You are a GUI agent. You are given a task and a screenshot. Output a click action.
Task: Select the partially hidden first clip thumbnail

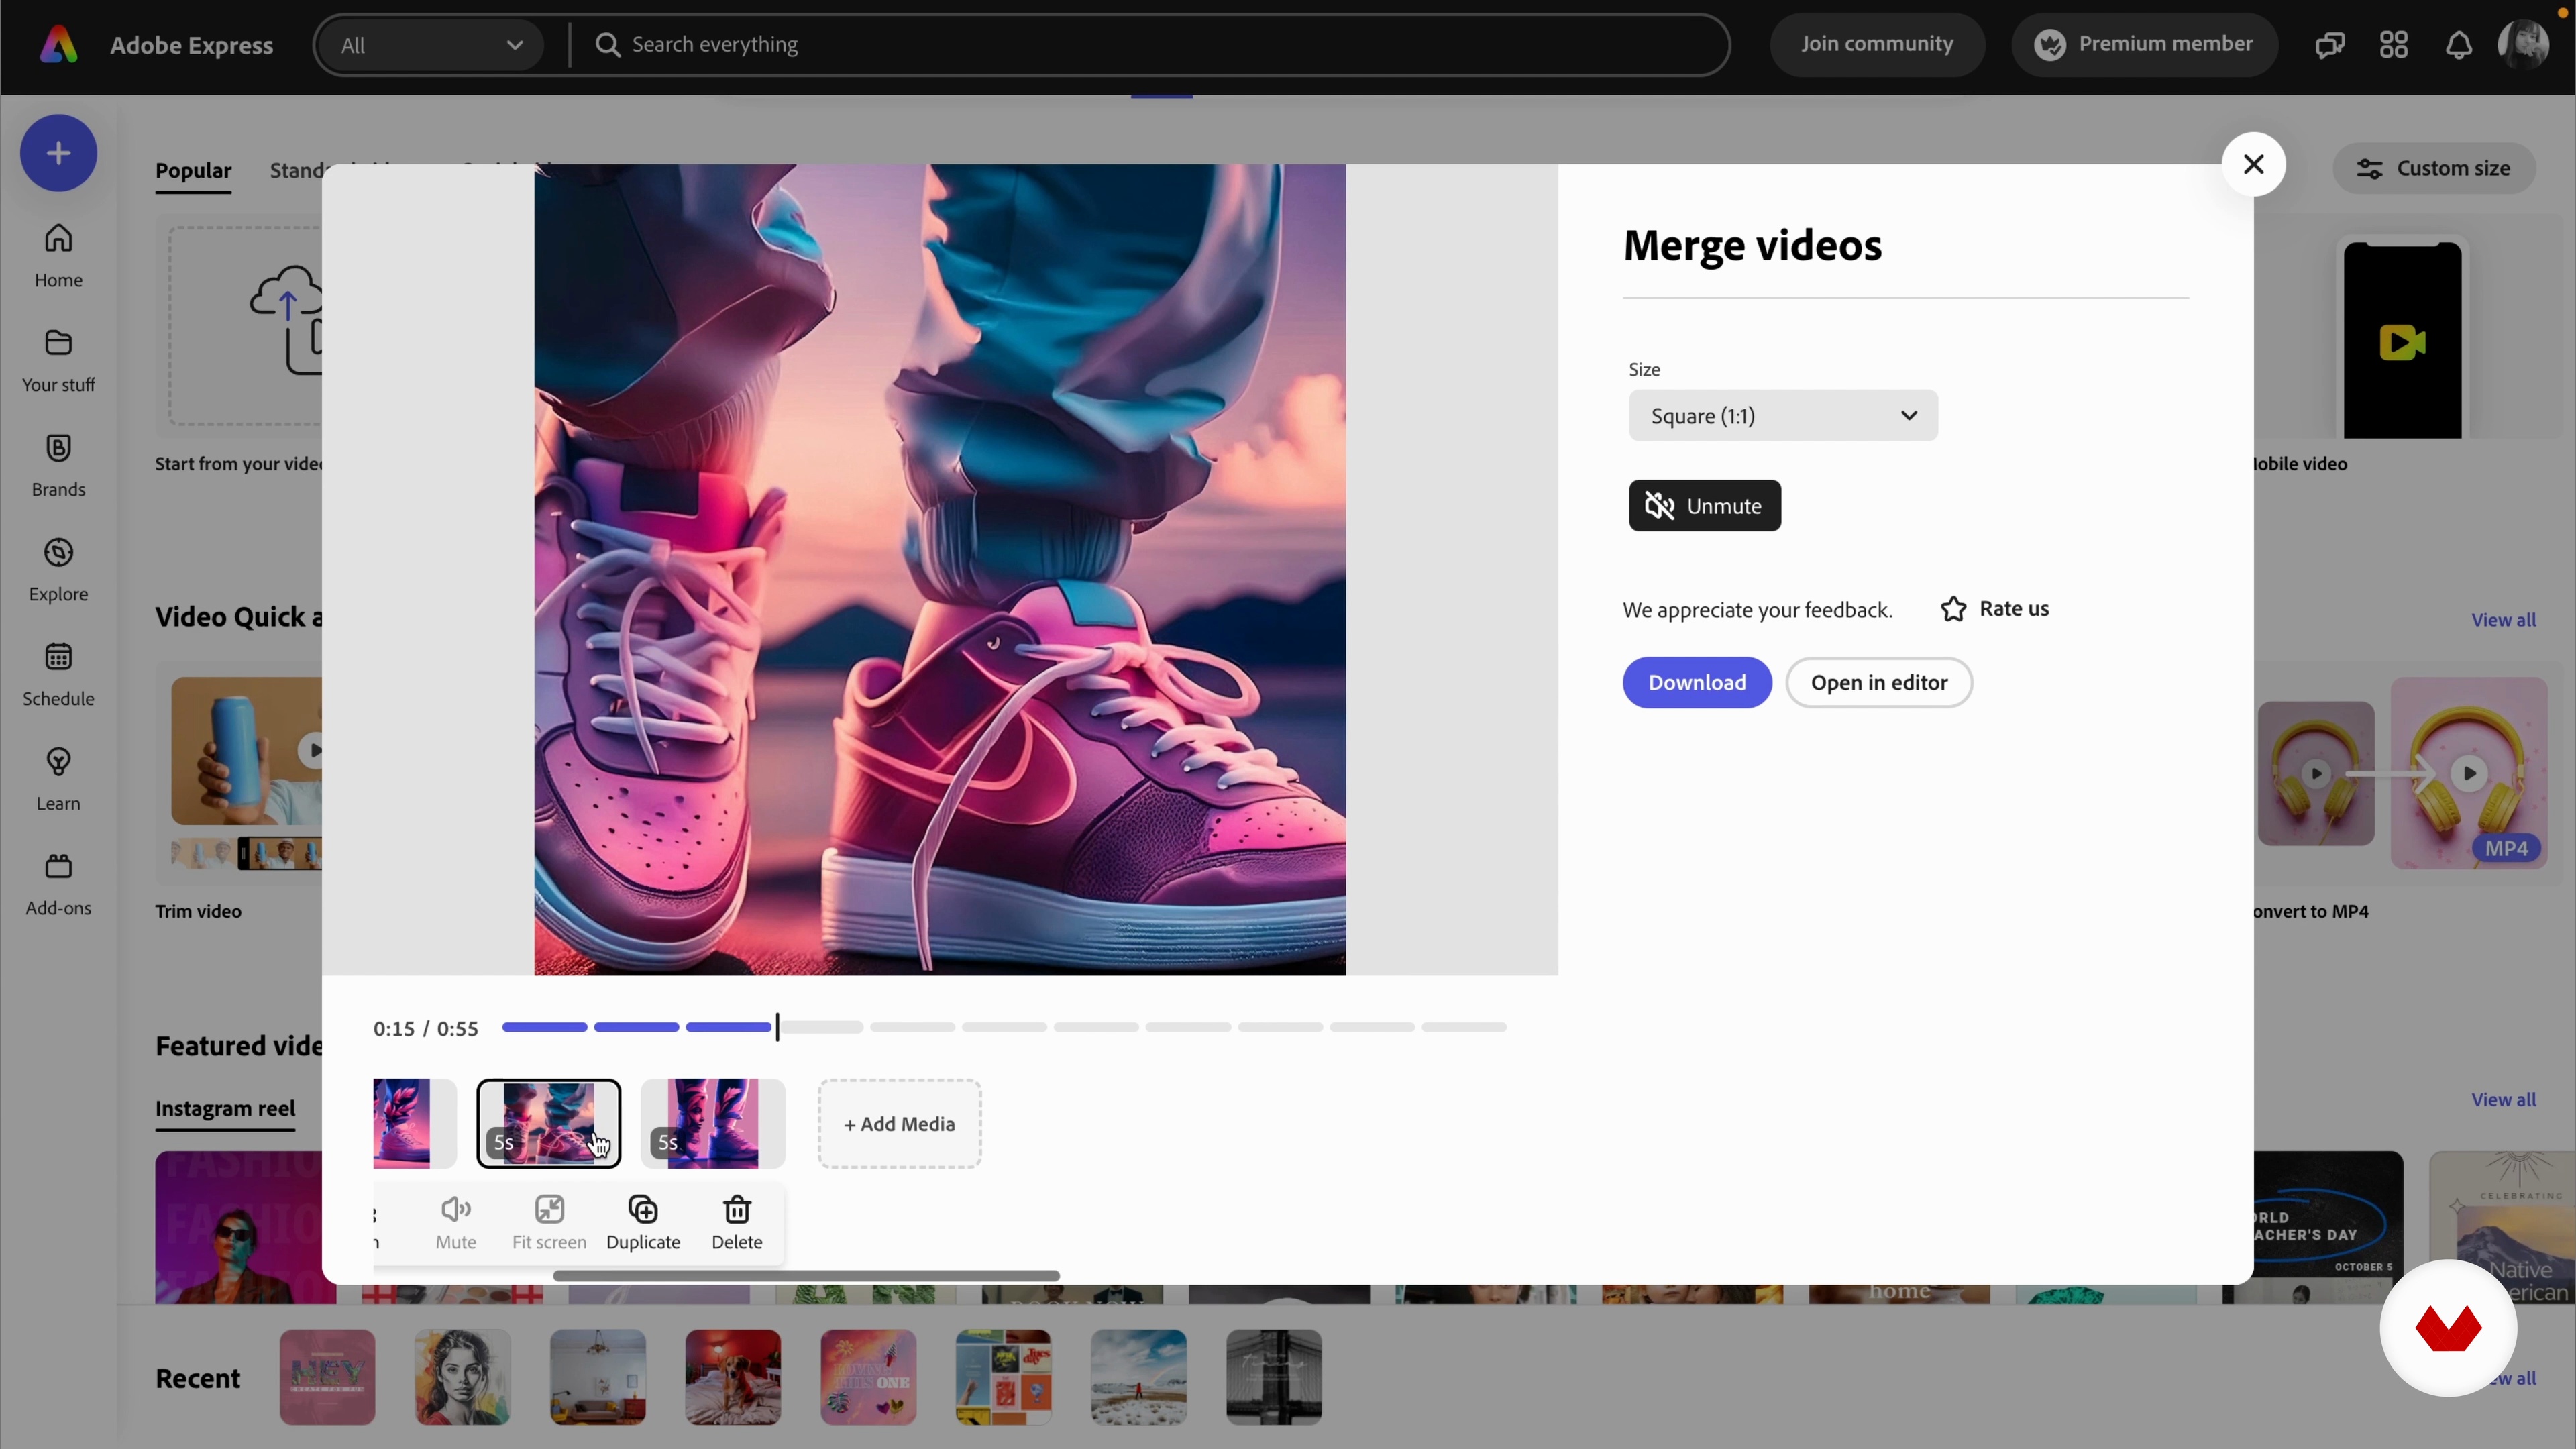pos(414,1124)
